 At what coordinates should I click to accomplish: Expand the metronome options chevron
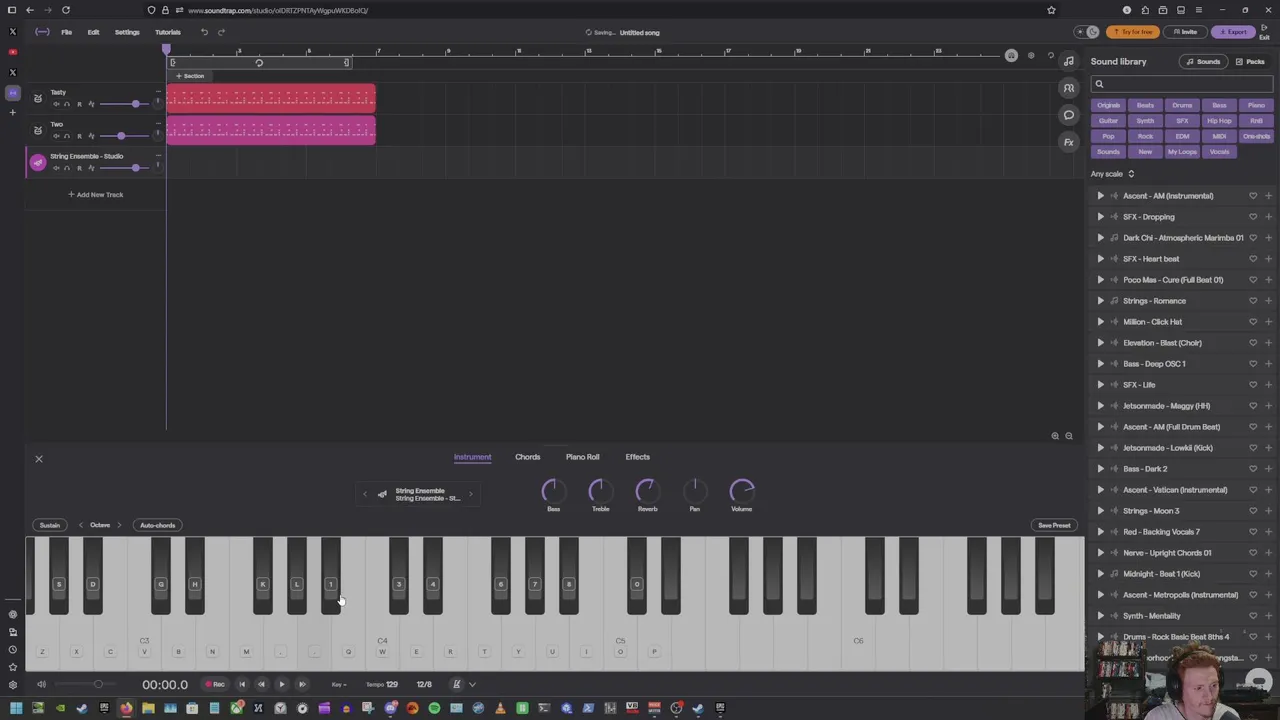click(472, 684)
